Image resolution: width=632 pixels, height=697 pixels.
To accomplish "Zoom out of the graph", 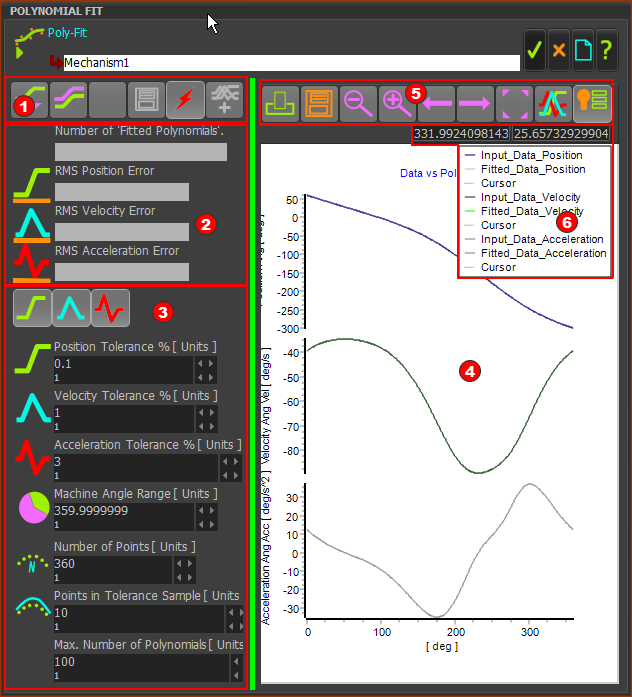I will coord(358,104).
